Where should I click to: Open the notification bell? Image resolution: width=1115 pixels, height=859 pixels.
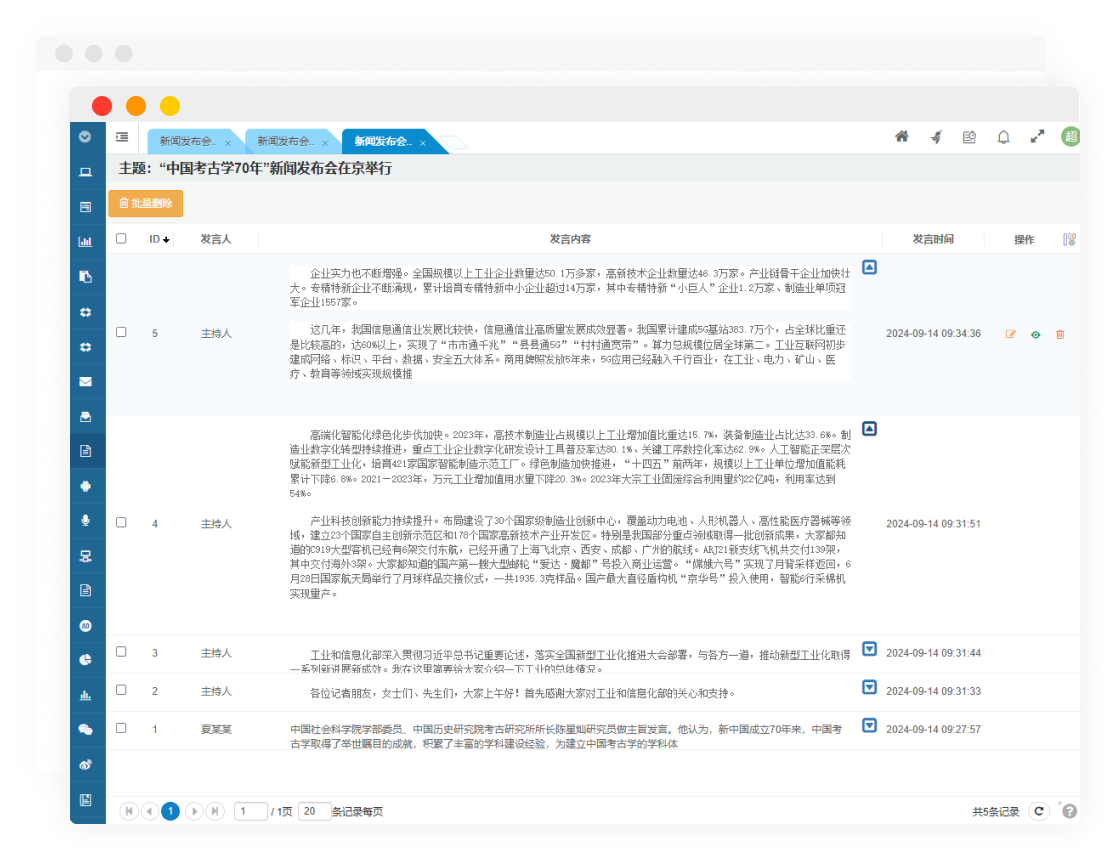(x=1003, y=137)
